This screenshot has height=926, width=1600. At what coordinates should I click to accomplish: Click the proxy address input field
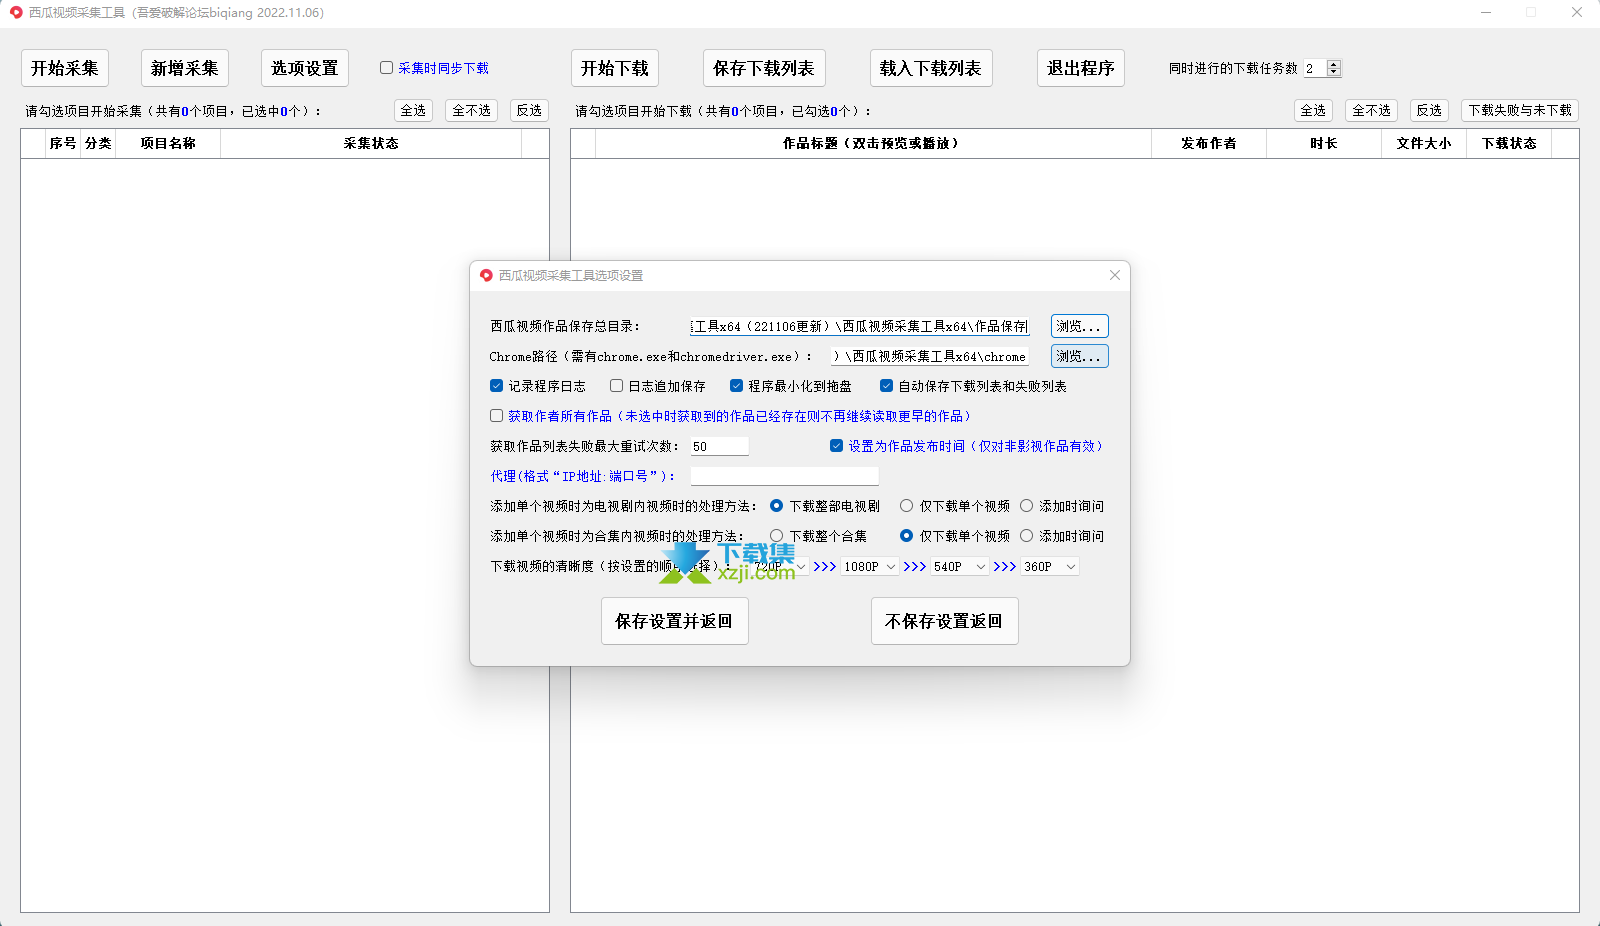click(784, 476)
